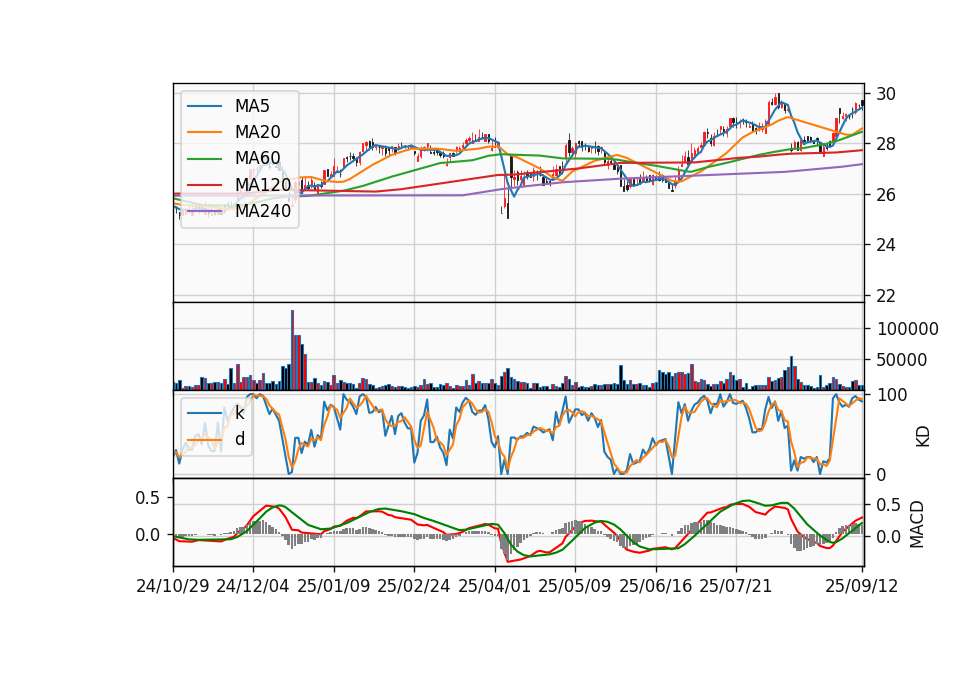Click the price axis value 24
The height and width of the screenshot is (690, 960).
pos(886,245)
